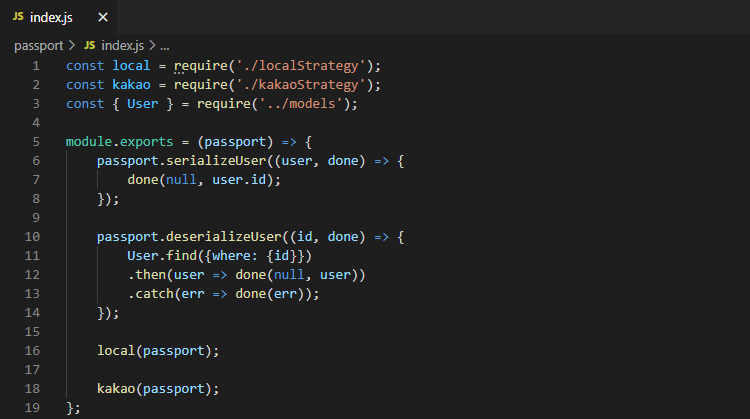
Task: Click 'require' with dotted underline on line 1
Action: pos(200,66)
